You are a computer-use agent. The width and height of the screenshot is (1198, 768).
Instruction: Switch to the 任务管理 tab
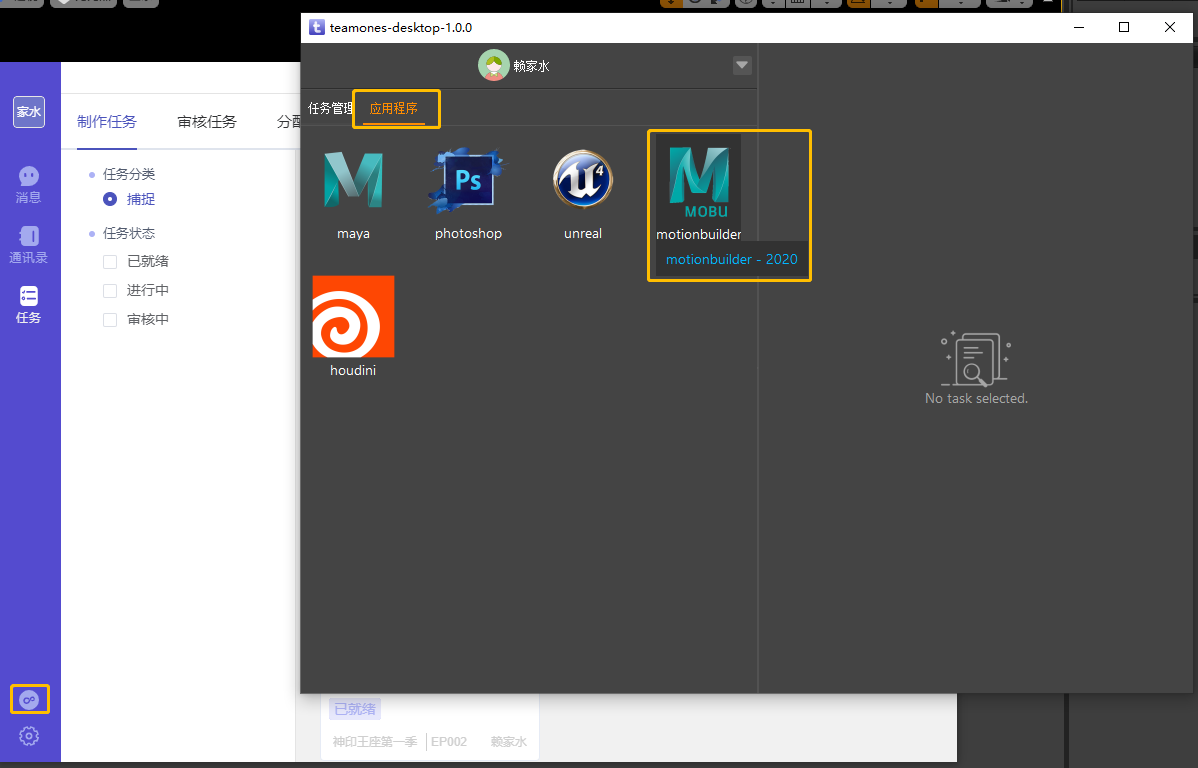coord(330,108)
